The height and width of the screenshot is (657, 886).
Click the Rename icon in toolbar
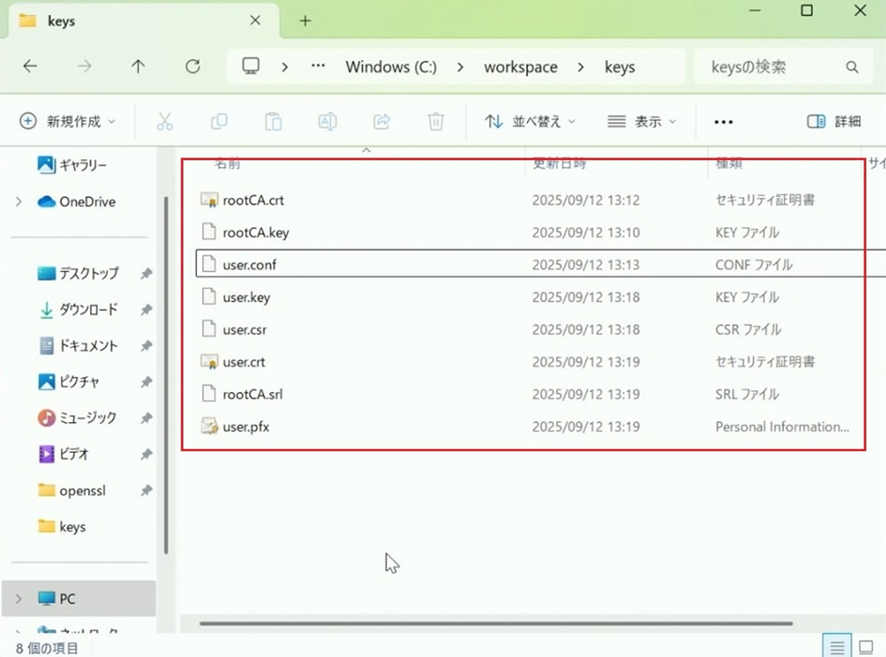(327, 121)
